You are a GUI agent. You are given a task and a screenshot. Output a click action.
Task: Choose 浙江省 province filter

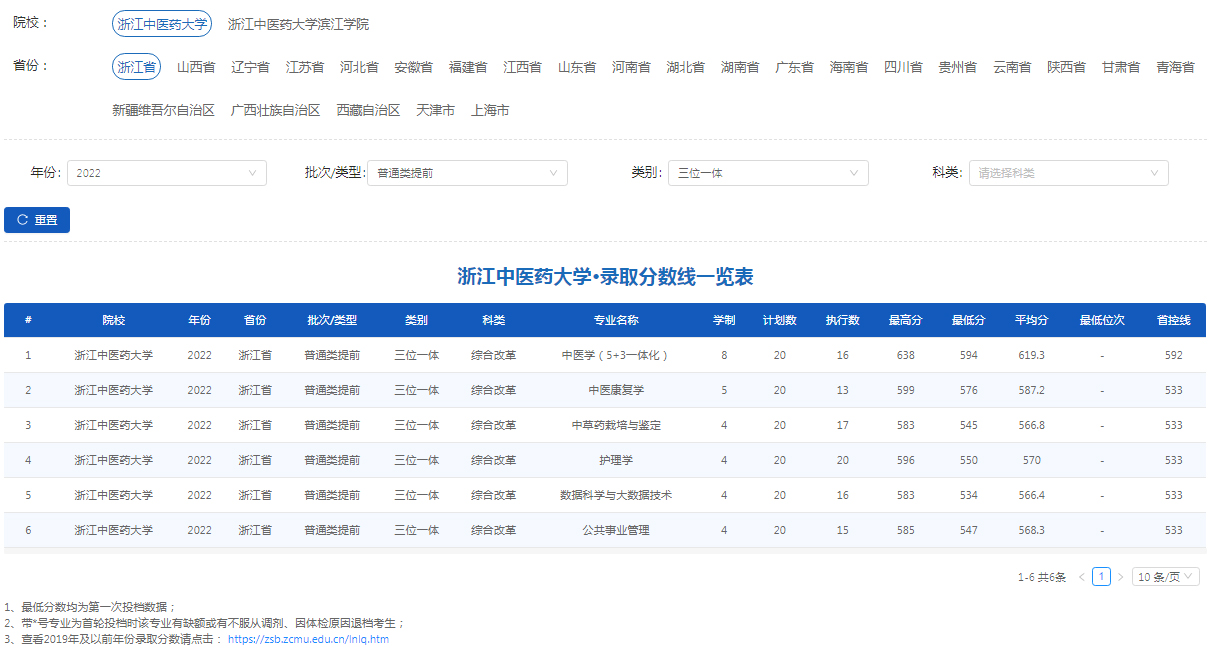coord(136,67)
